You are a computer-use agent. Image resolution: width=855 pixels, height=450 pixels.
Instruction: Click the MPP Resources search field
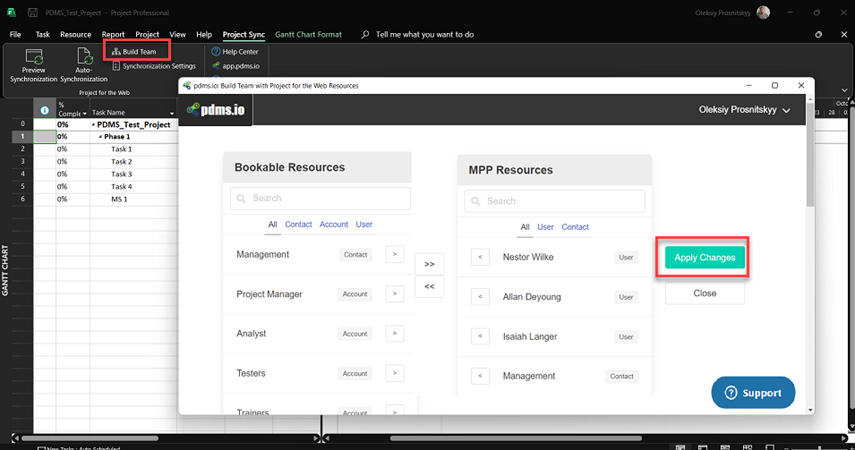555,201
